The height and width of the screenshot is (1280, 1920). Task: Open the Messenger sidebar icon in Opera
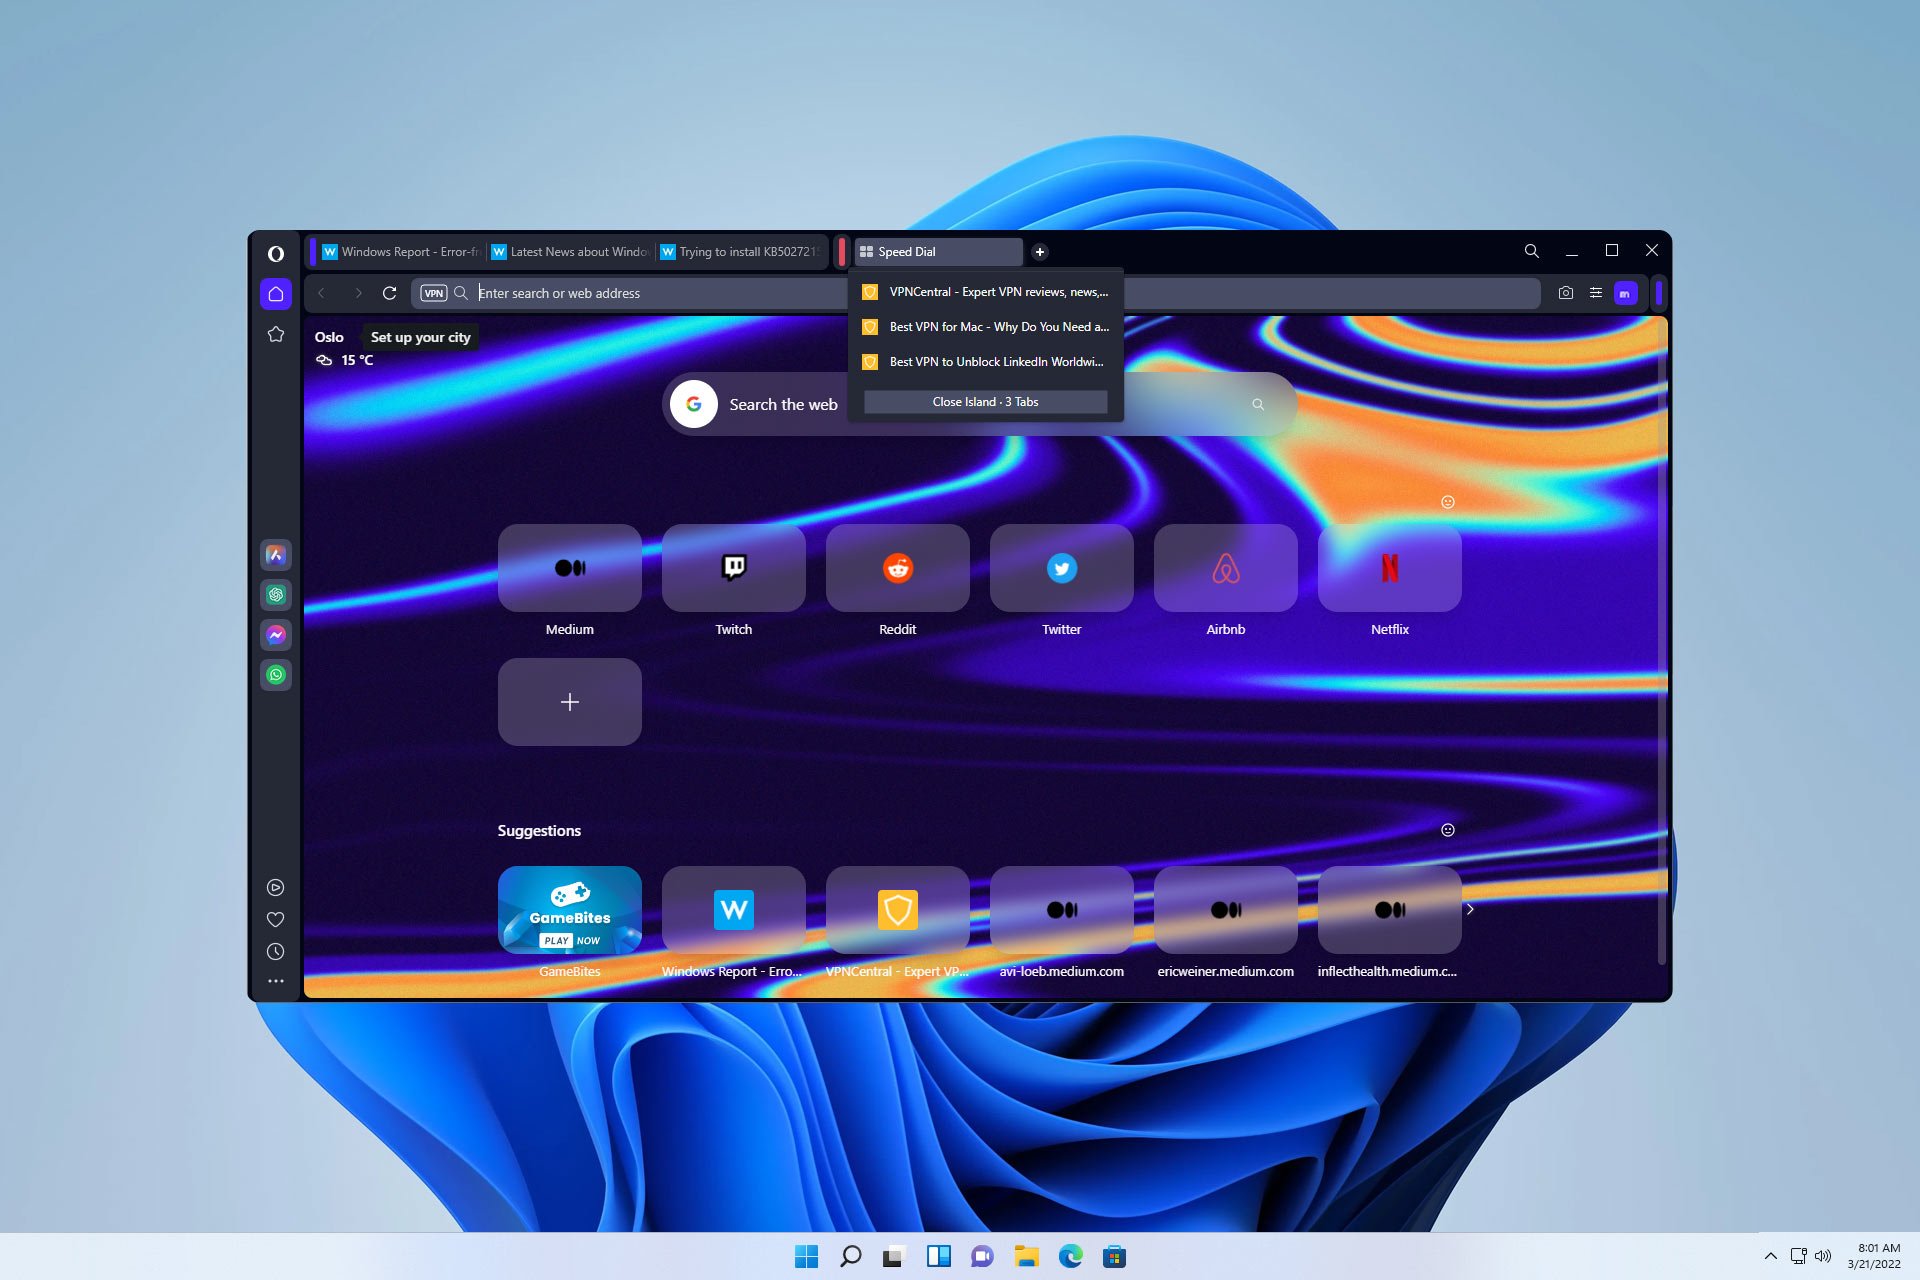[274, 634]
